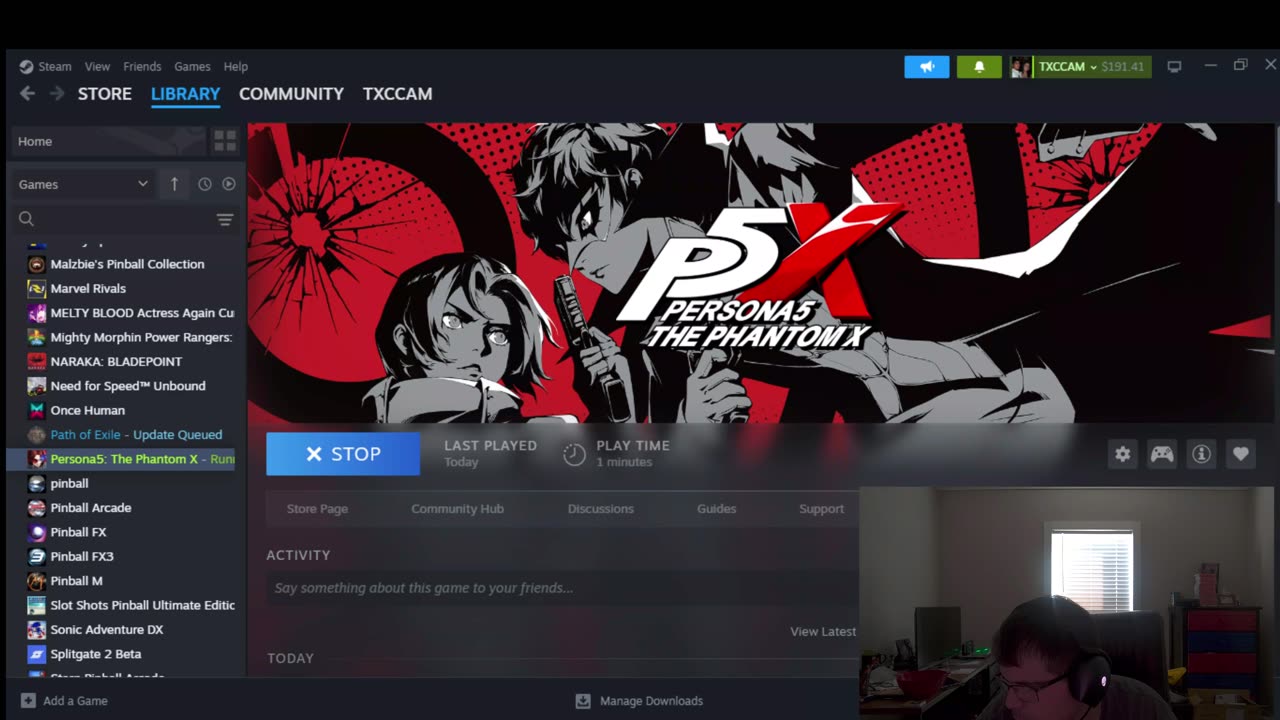Viewport: 1280px width, 720px height.
Task: Toggle sort by recent activity clock
Action: [205, 184]
